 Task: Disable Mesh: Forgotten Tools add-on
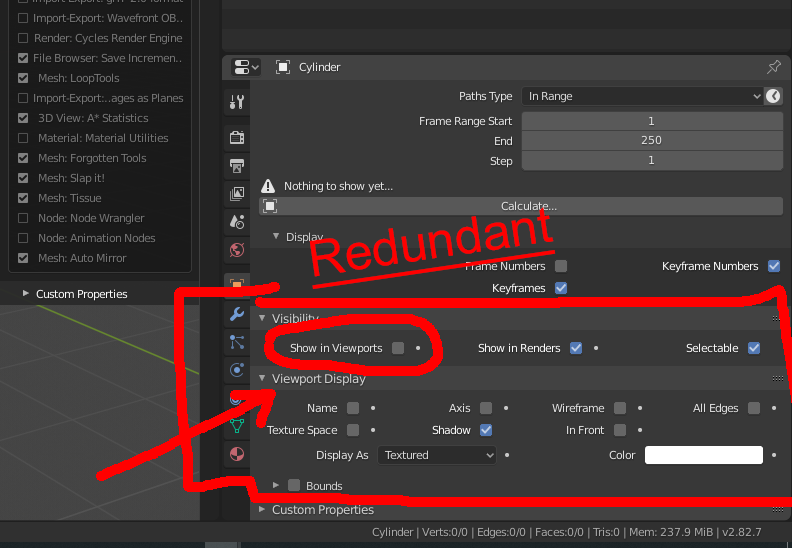tap(23, 158)
